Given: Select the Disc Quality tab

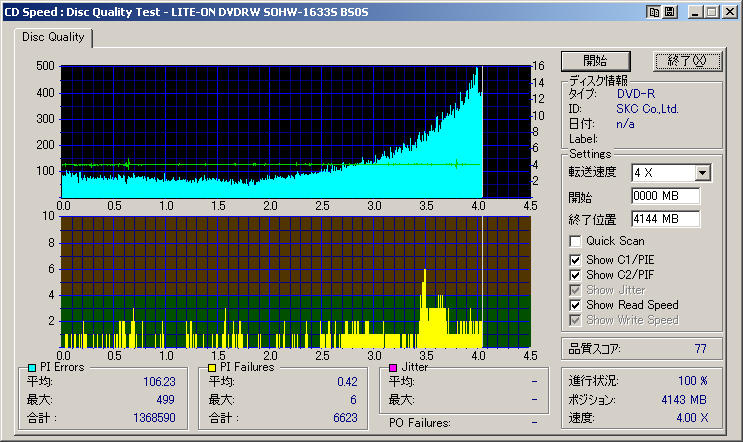Looking at the screenshot, I should point(53,37).
